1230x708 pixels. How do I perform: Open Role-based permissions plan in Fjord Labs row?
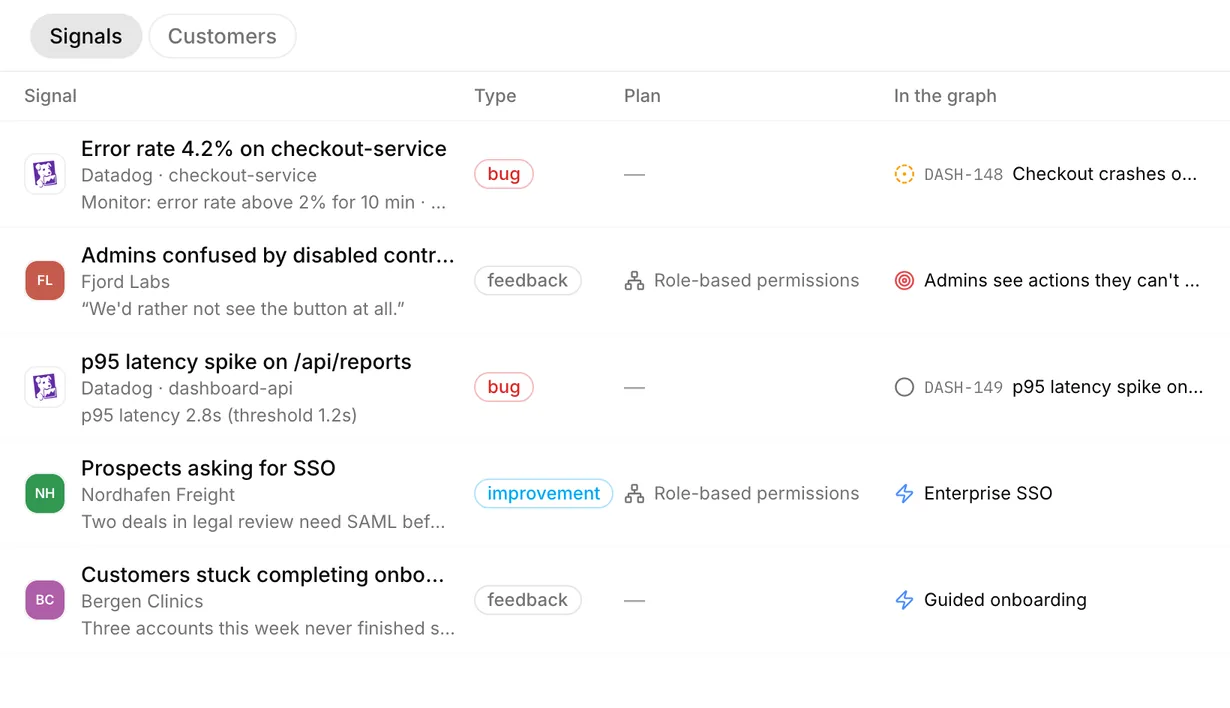pyautogui.click(x=756, y=281)
